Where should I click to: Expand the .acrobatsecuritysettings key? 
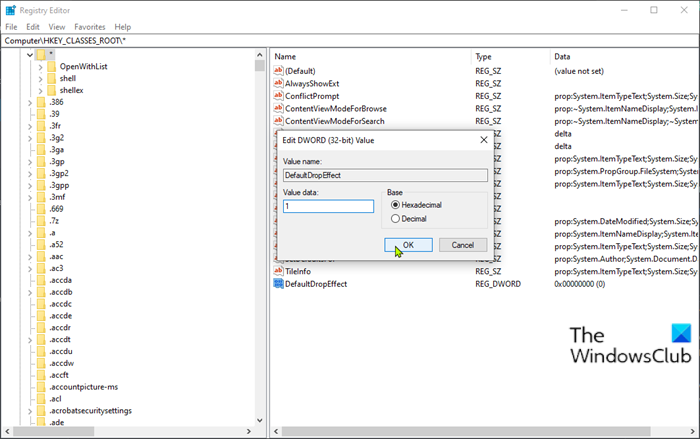[x=30, y=411]
